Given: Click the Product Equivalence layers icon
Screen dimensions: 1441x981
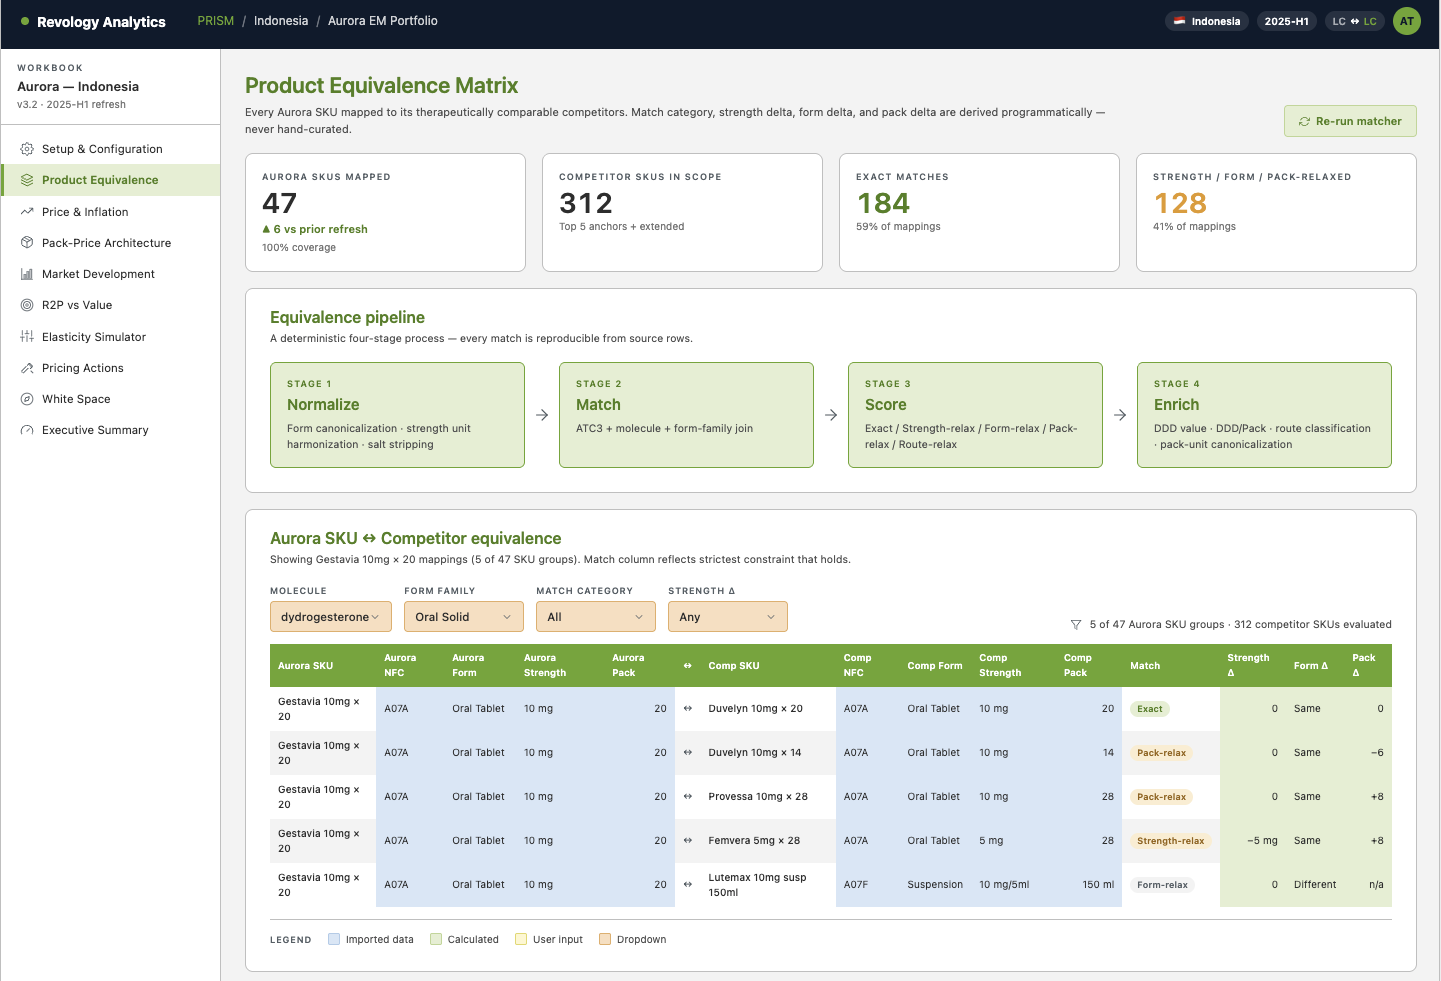Looking at the screenshot, I should tap(27, 180).
